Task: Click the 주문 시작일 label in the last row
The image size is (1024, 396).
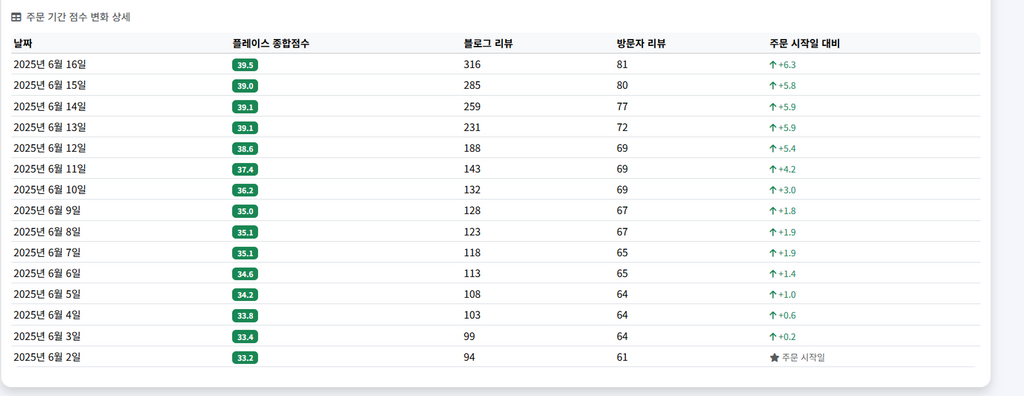Action: coord(803,358)
